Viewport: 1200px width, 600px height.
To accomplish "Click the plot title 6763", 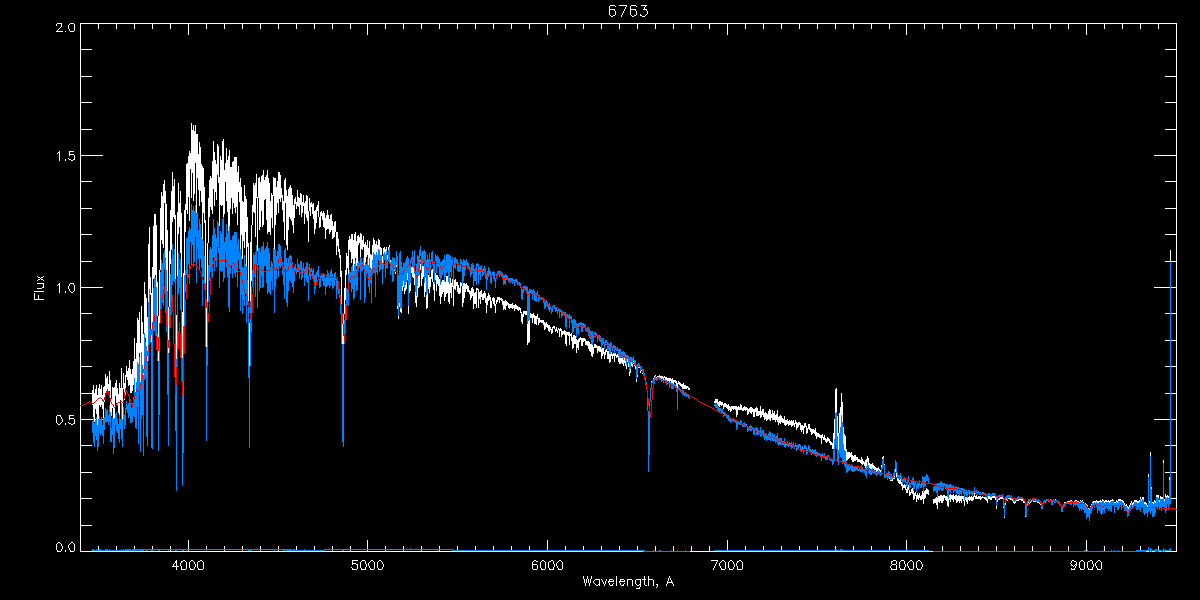I will tap(628, 11).
